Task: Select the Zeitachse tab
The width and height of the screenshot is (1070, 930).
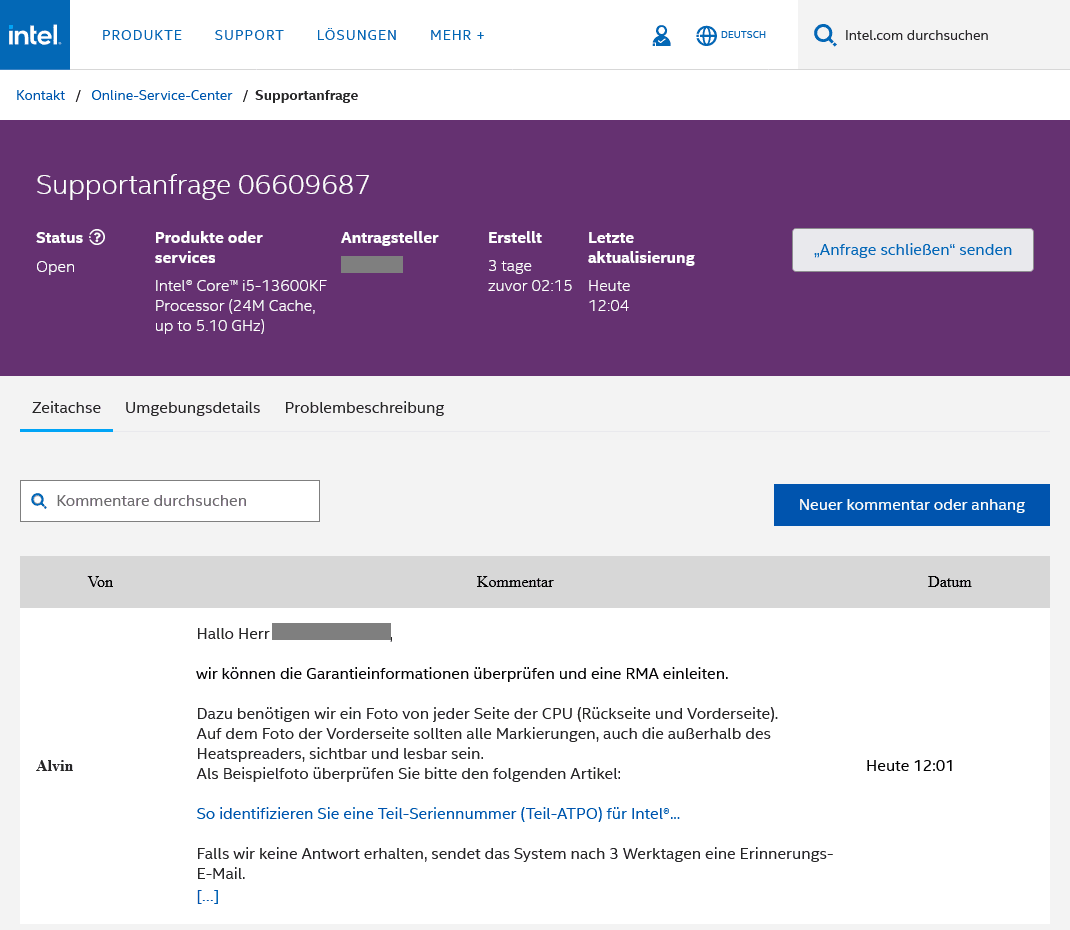Action: 66,408
